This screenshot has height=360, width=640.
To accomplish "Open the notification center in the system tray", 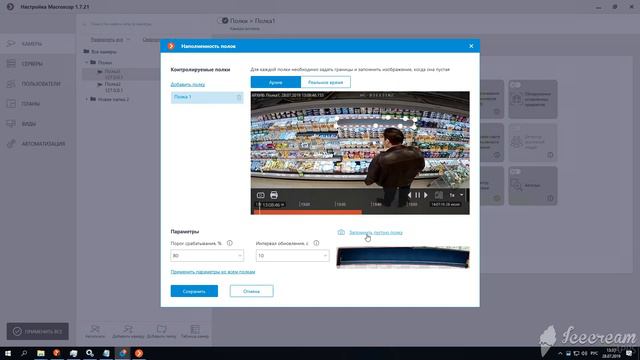I will [629, 353].
